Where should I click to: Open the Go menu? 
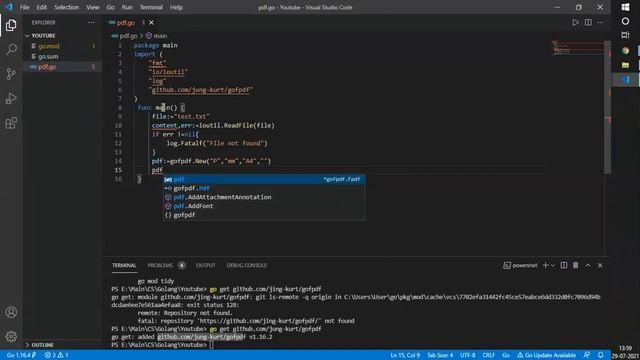click(x=111, y=7)
